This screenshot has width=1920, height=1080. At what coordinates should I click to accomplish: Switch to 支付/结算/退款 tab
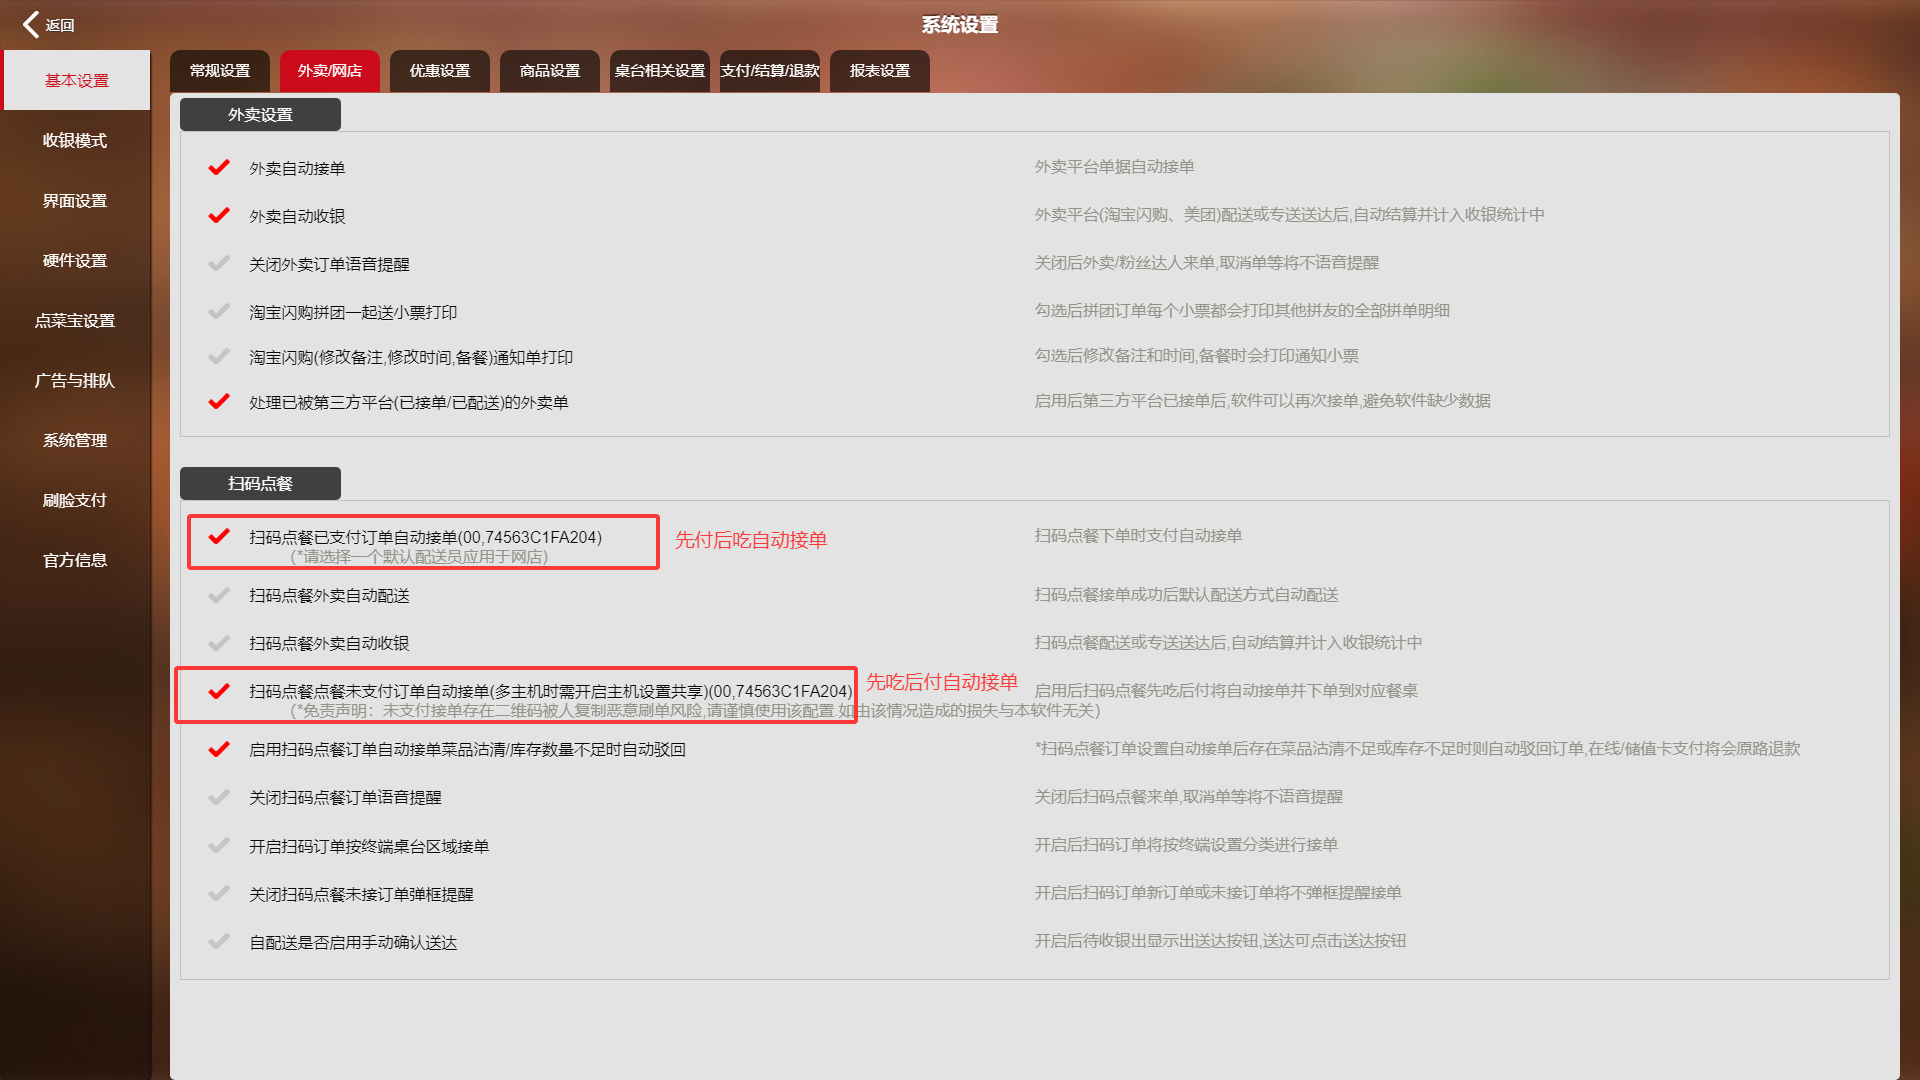pos(770,71)
